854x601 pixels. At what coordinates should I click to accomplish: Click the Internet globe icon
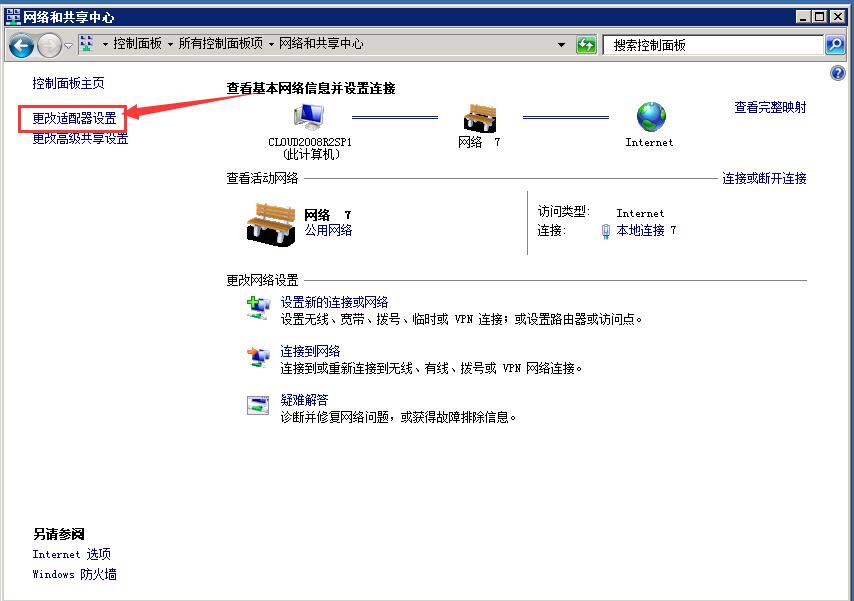point(651,117)
